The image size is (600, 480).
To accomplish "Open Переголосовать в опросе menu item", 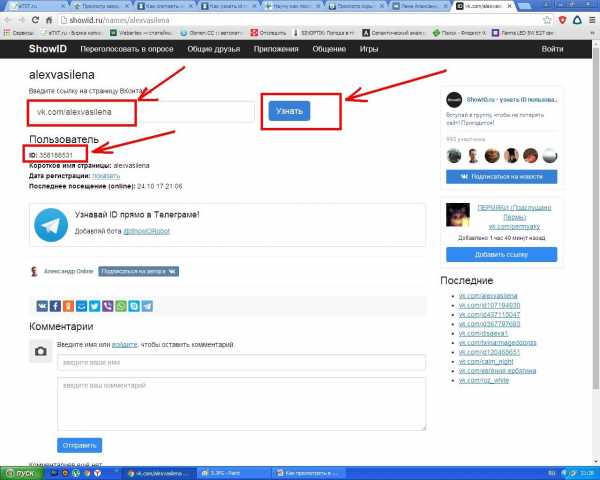I will coord(127,49).
